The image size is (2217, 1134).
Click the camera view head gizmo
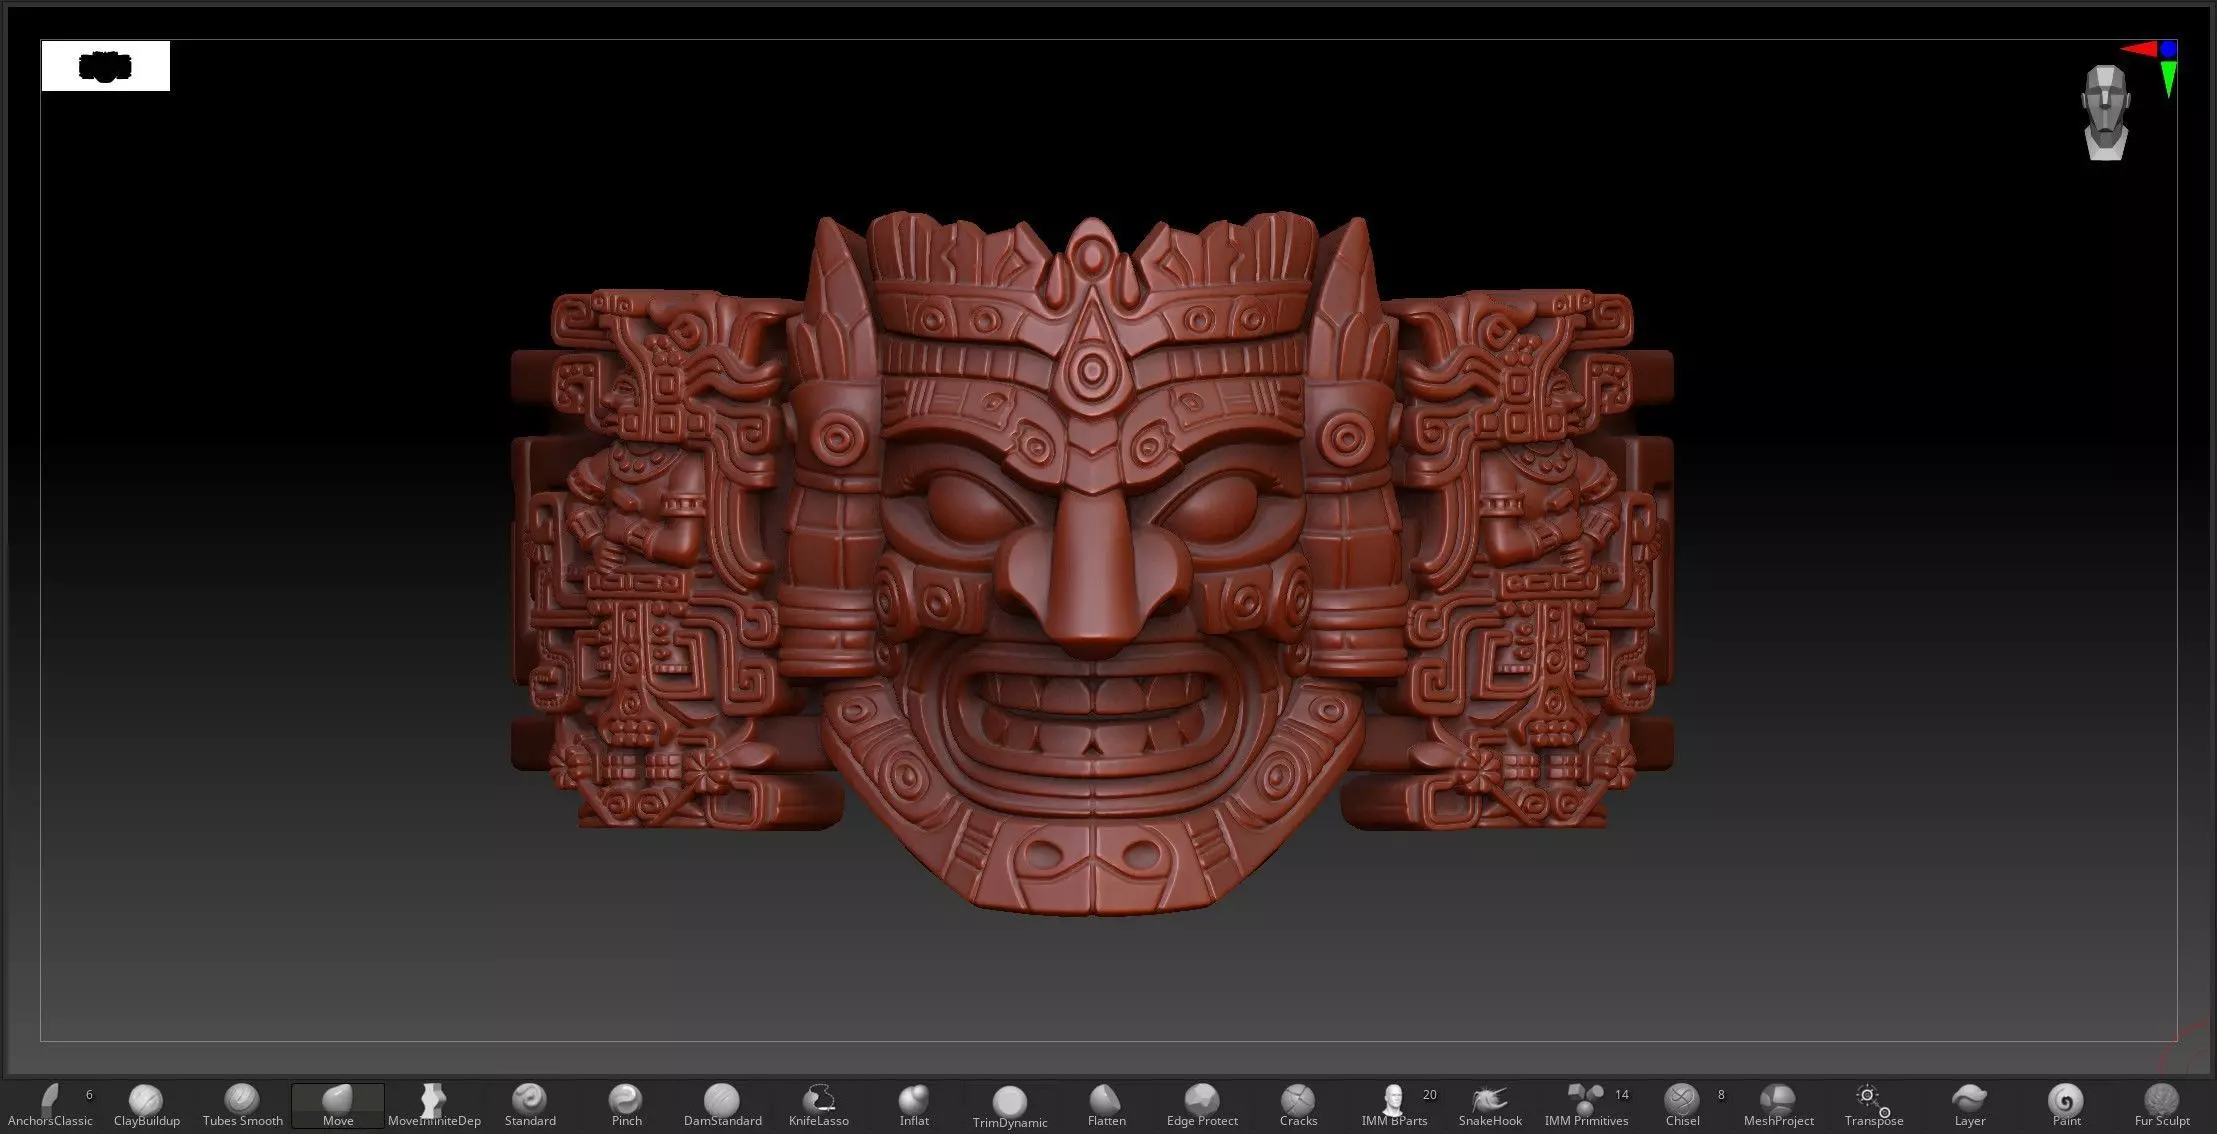(x=2105, y=112)
